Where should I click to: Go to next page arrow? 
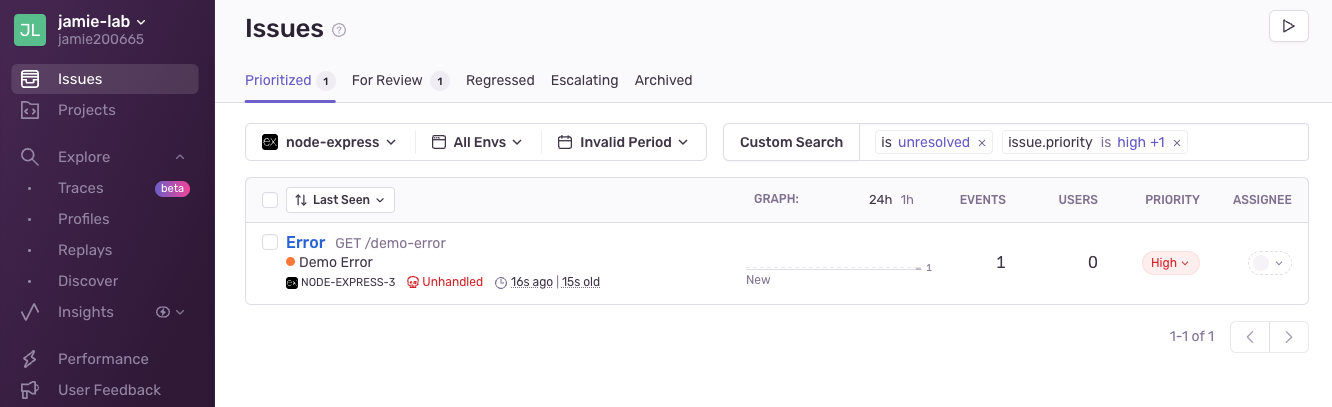click(1289, 337)
